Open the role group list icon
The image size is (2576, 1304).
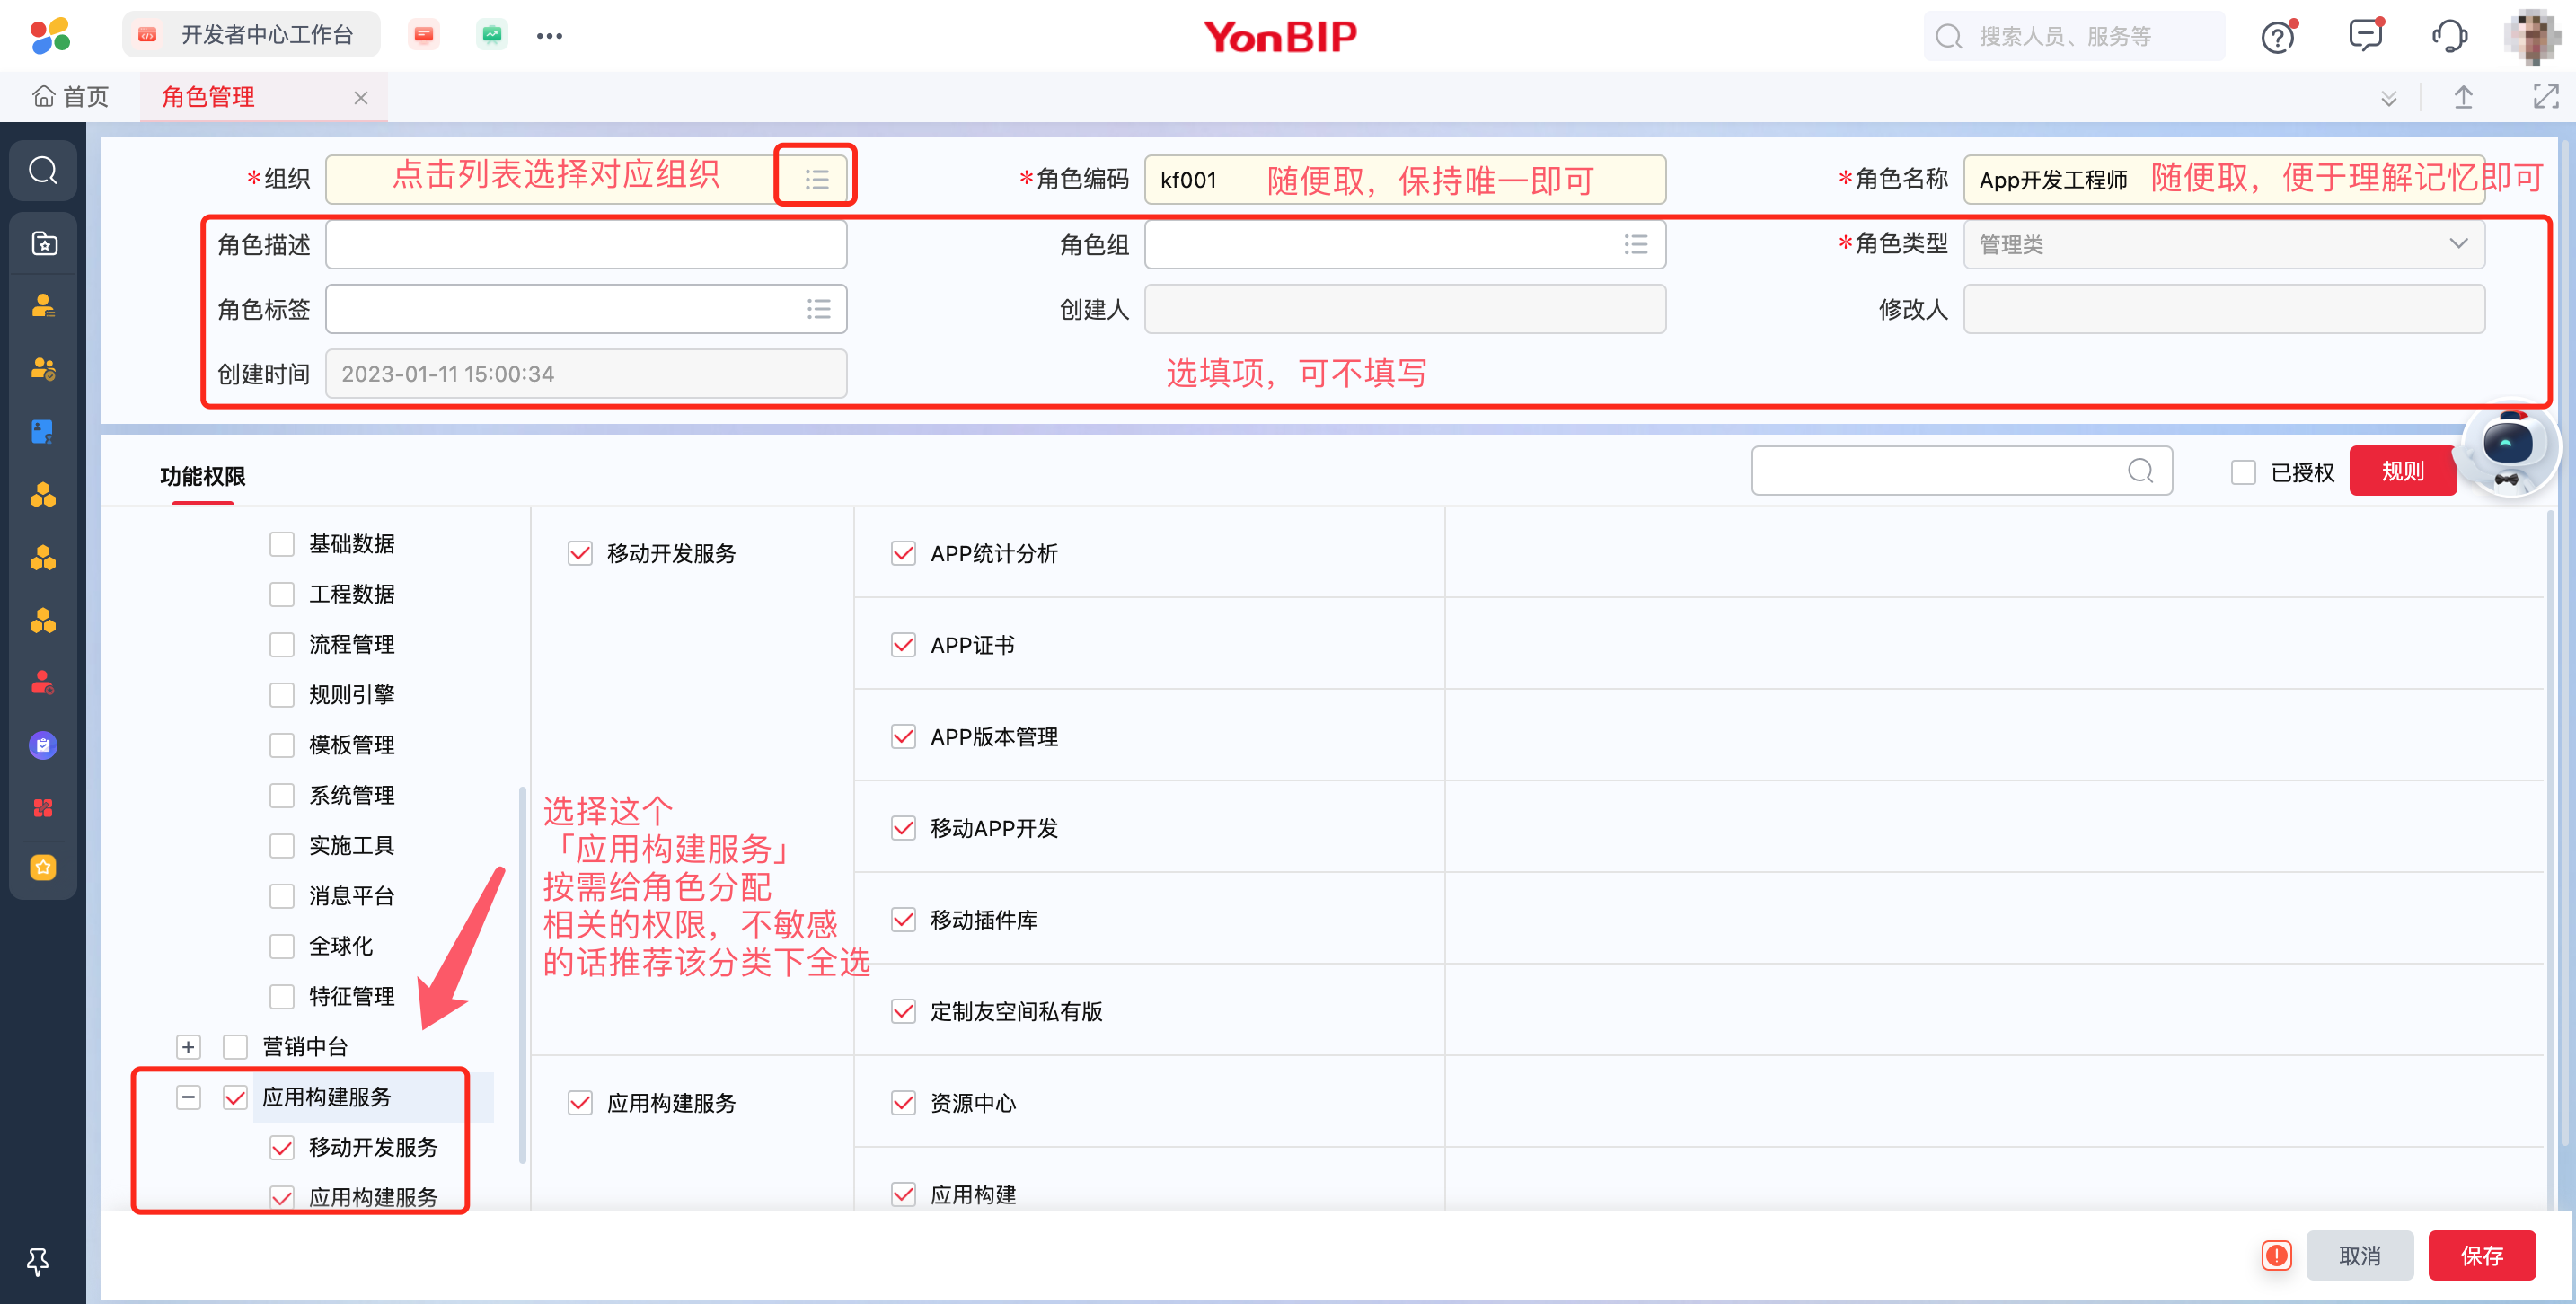[x=1635, y=244]
